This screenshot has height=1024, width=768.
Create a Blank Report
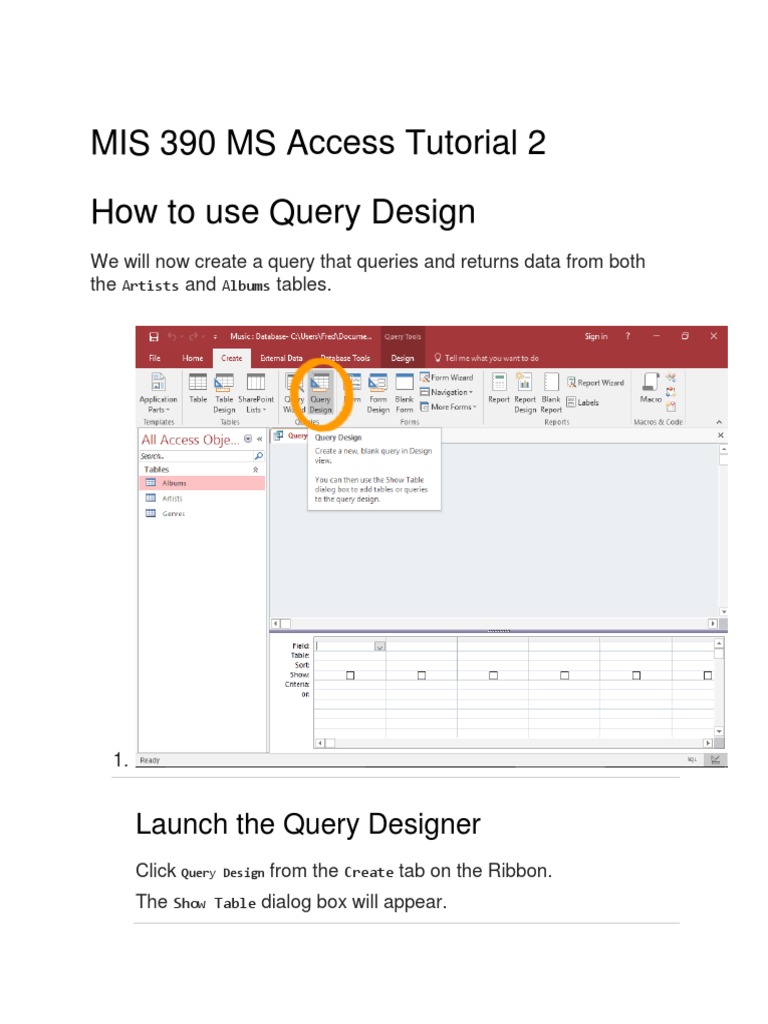click(x=551, y=392)
